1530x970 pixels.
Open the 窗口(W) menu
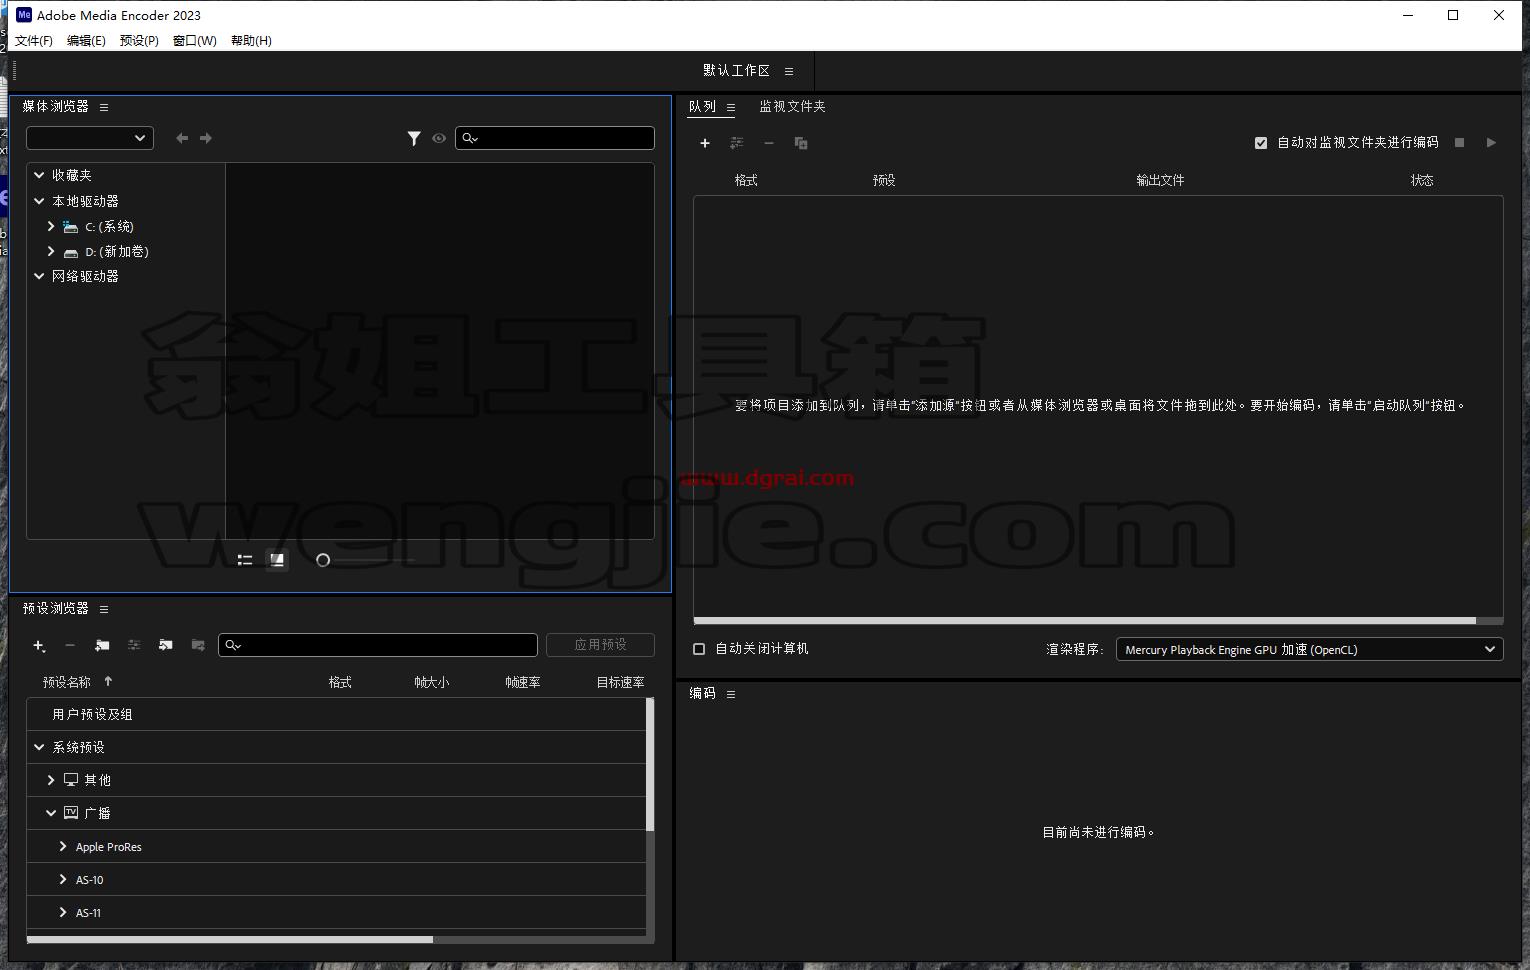[195, 41]
